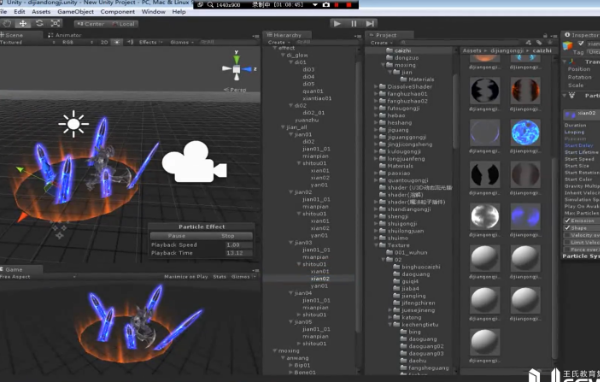600x382 pixels.
Task: Collapse the moxing folder in Project
Action: coord(383,65)
